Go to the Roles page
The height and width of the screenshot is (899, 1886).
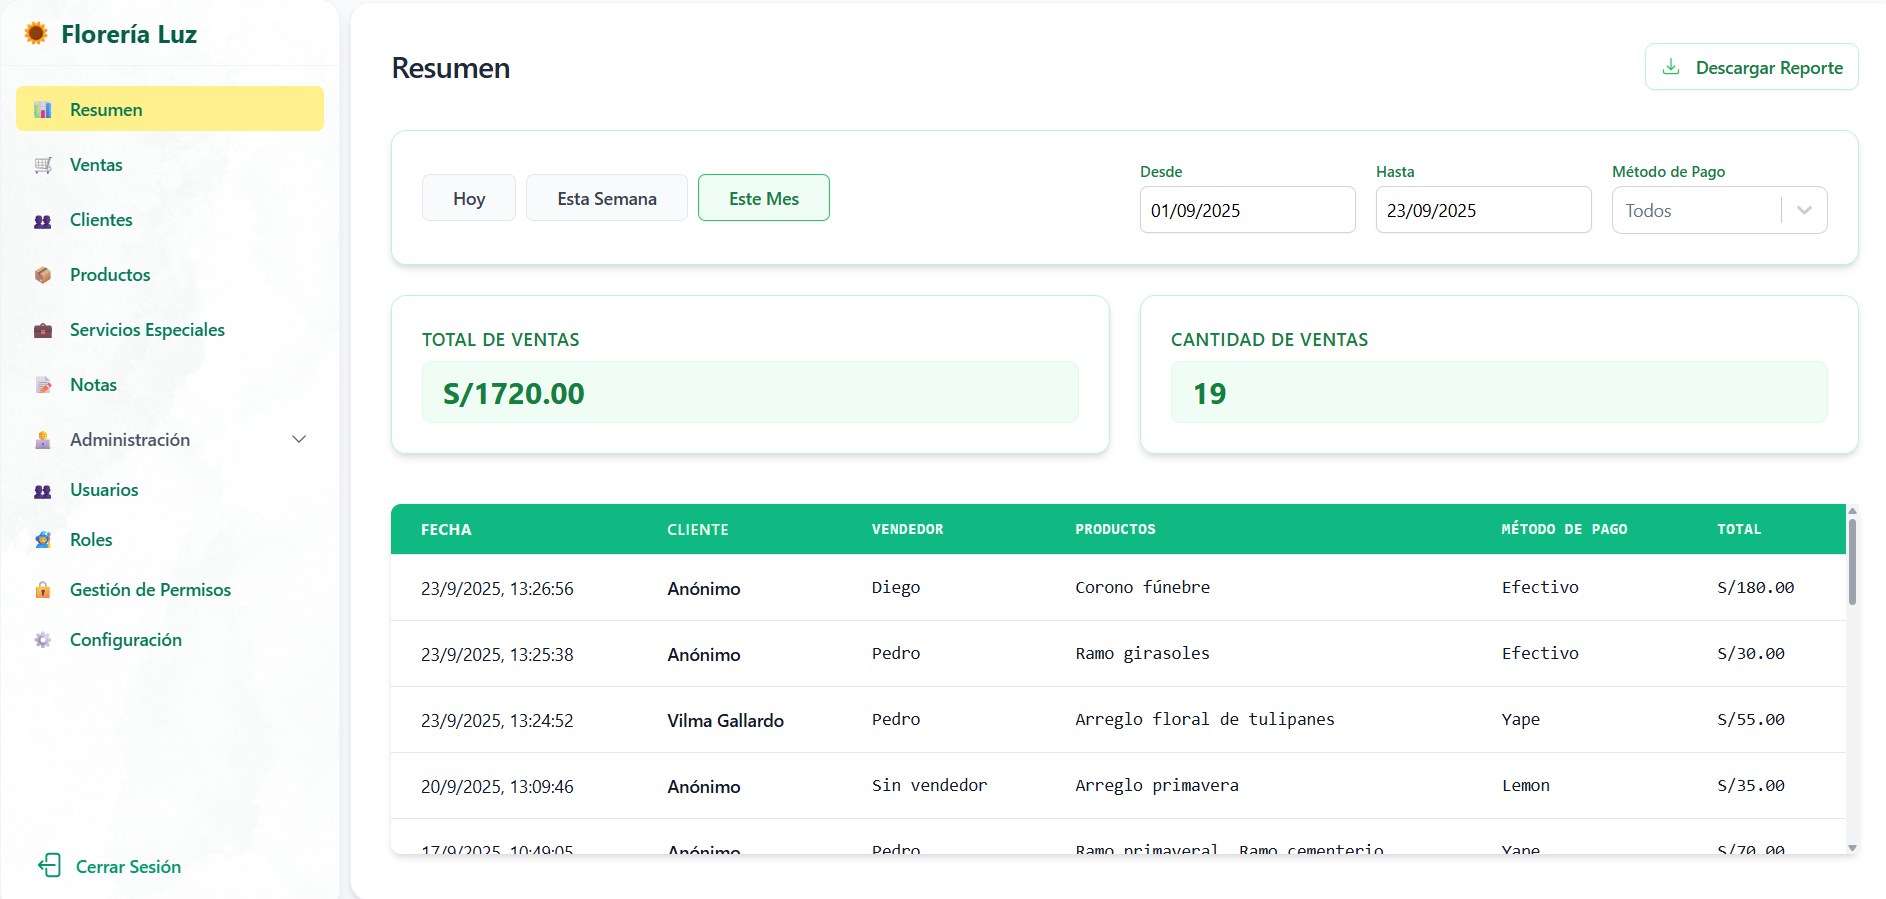click(x=91, y=540)
